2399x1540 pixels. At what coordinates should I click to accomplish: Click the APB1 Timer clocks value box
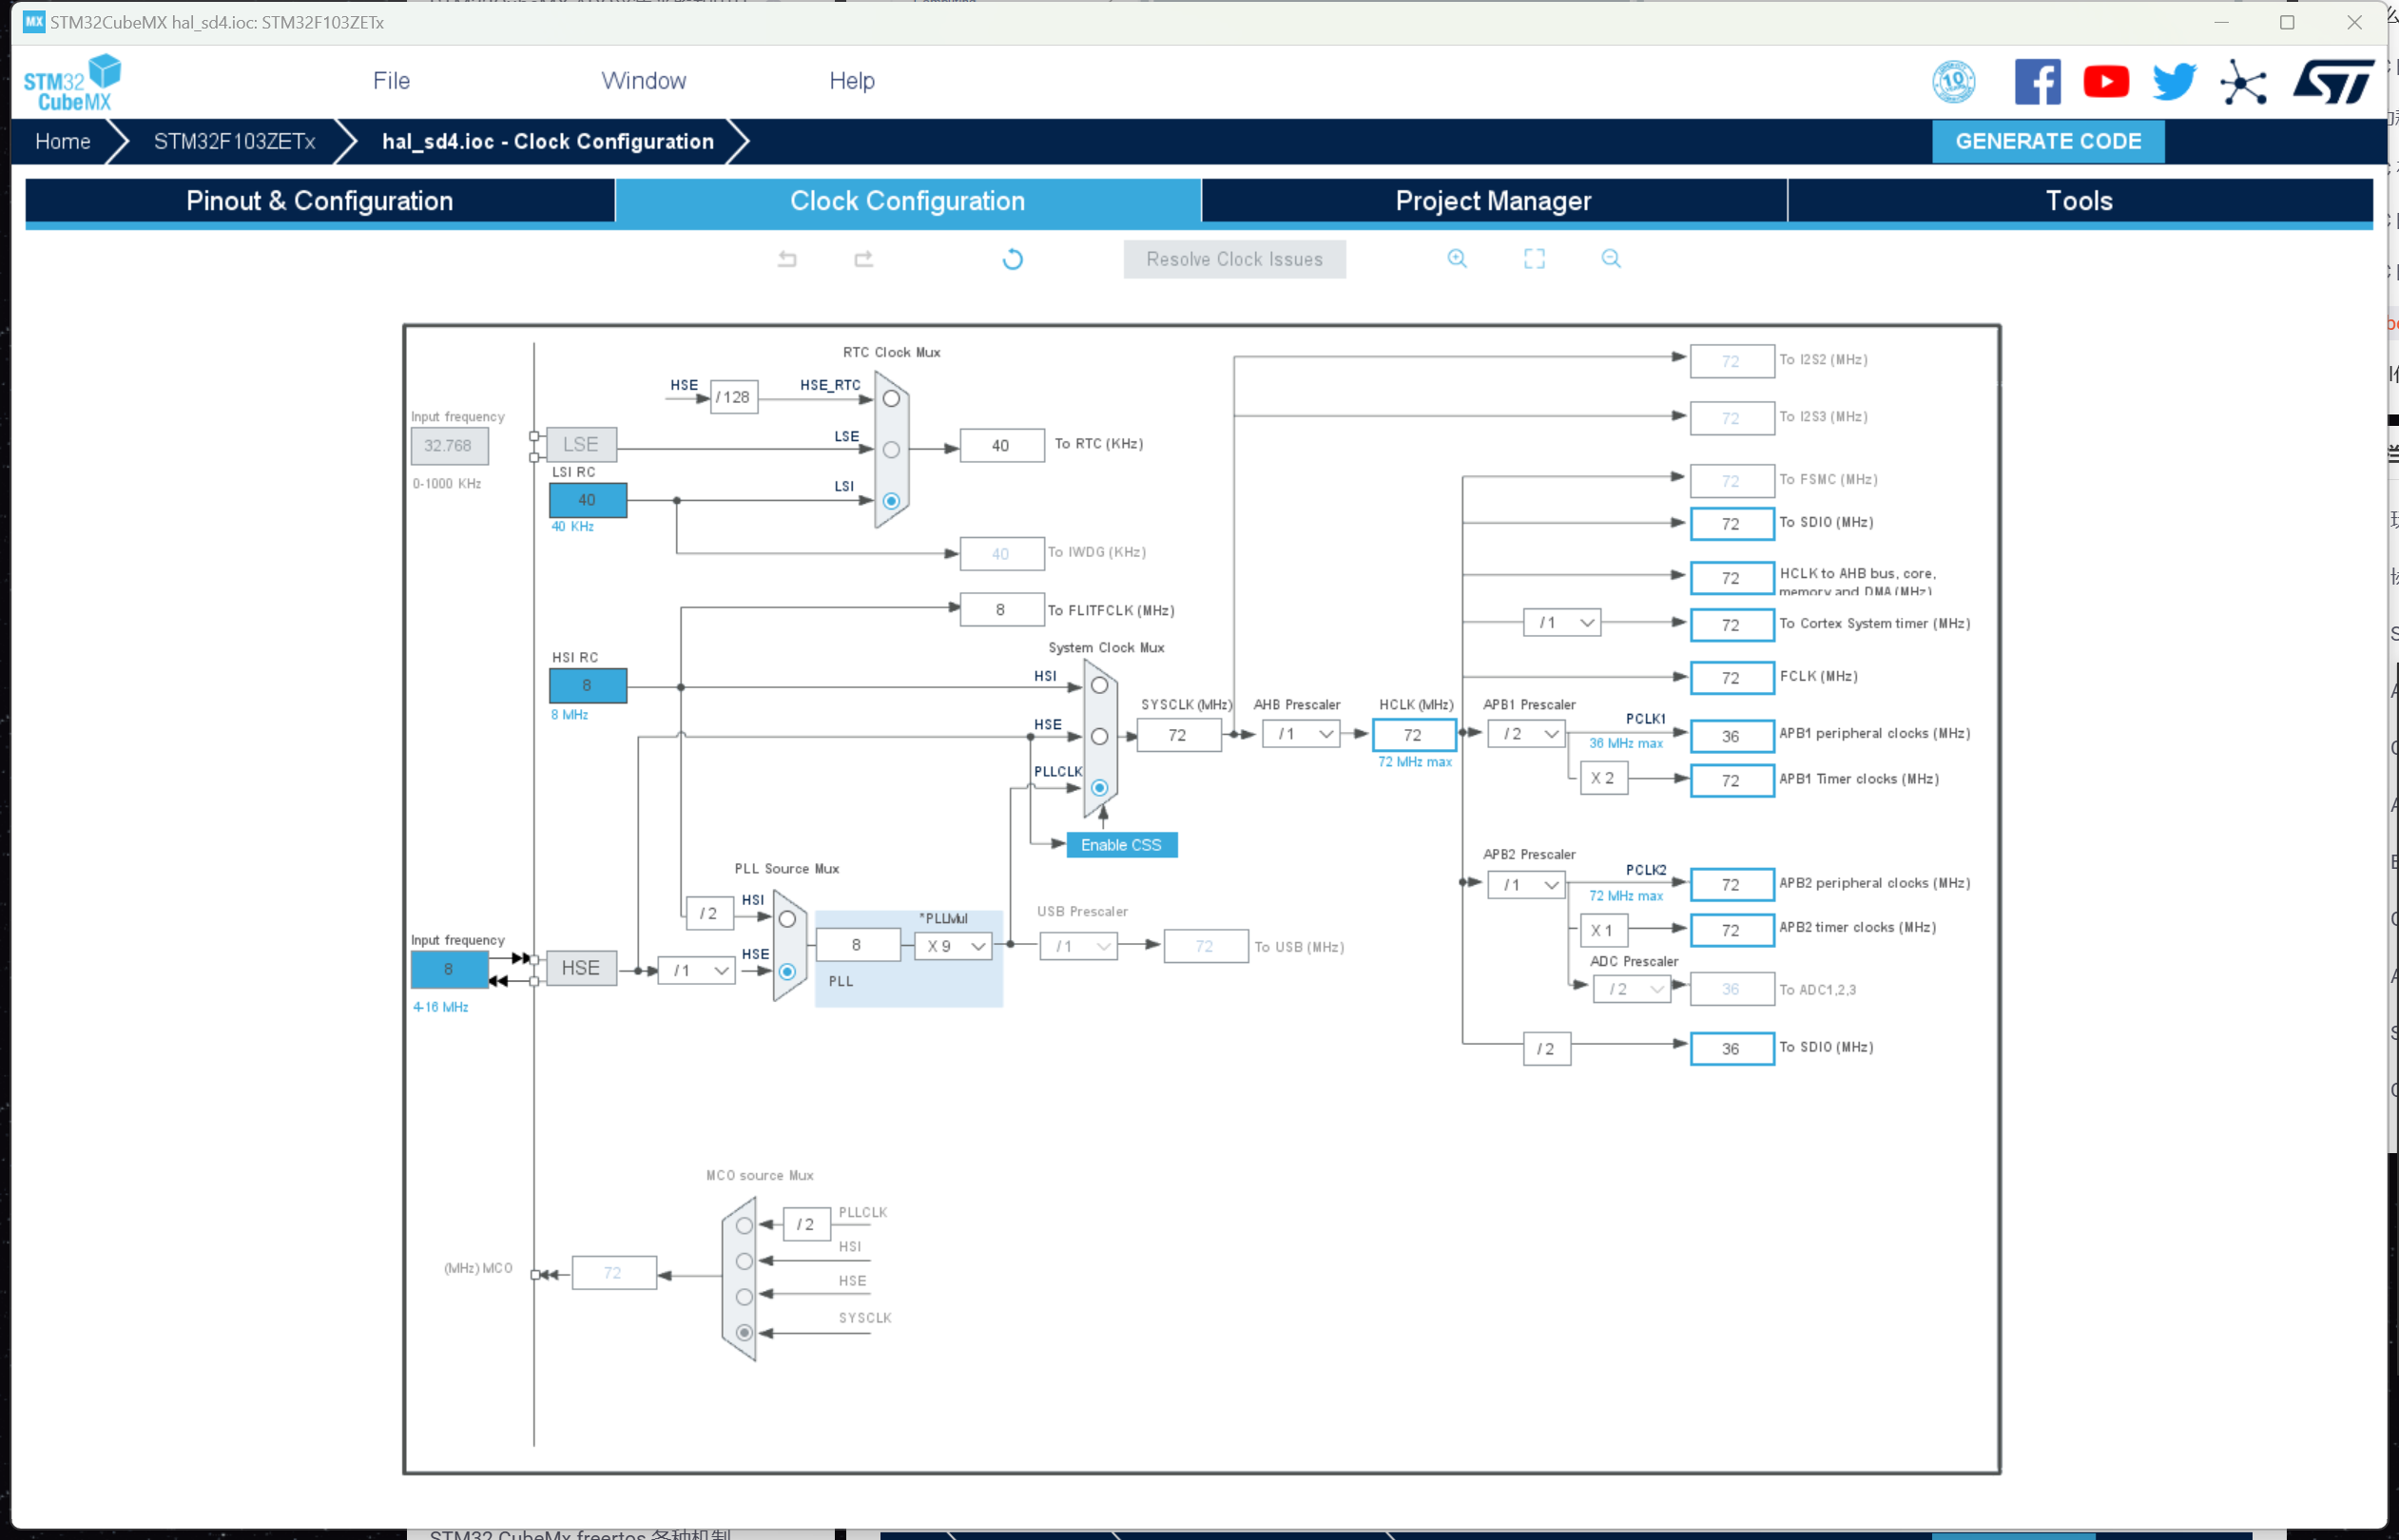click(1732, 781)
